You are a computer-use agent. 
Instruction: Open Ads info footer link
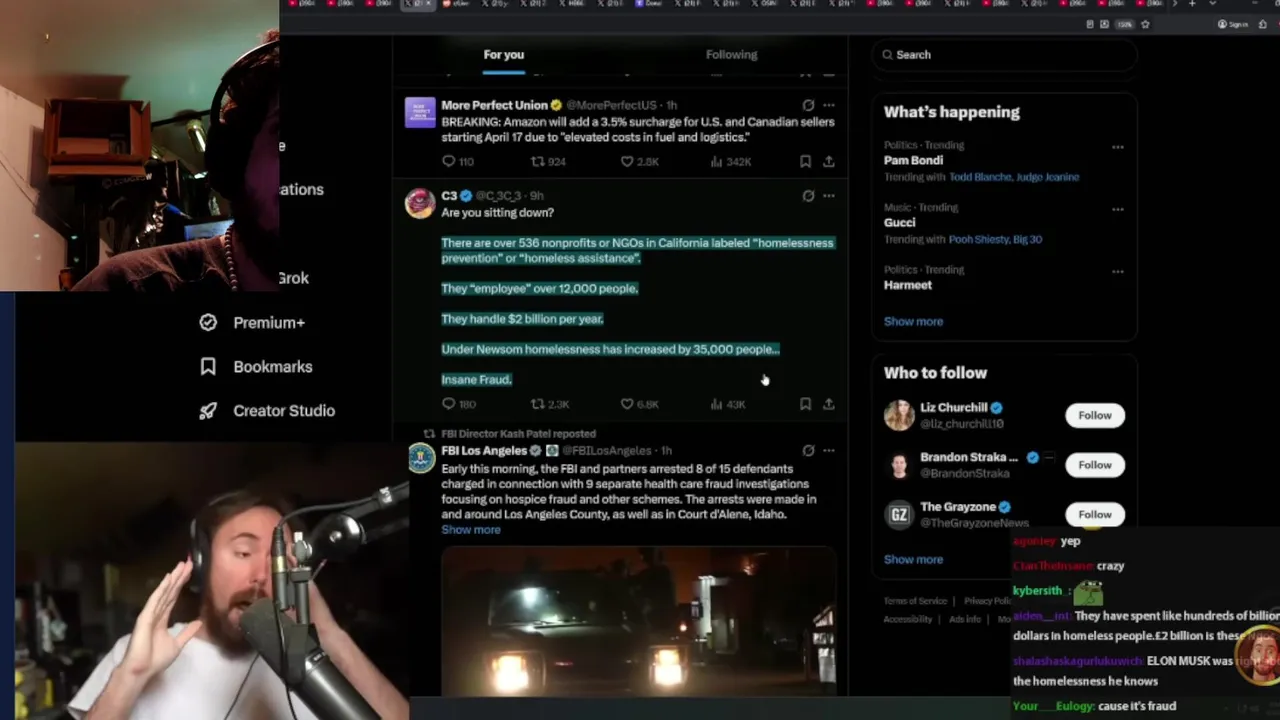[965, 619]
